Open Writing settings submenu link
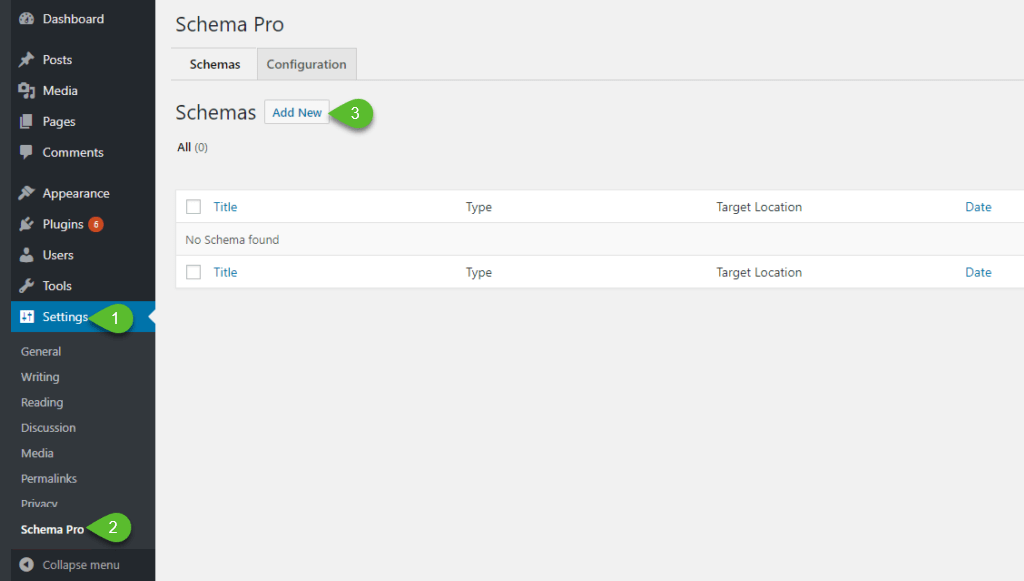The height and width of the screenshot is (581, 1024). click(40, 377)
